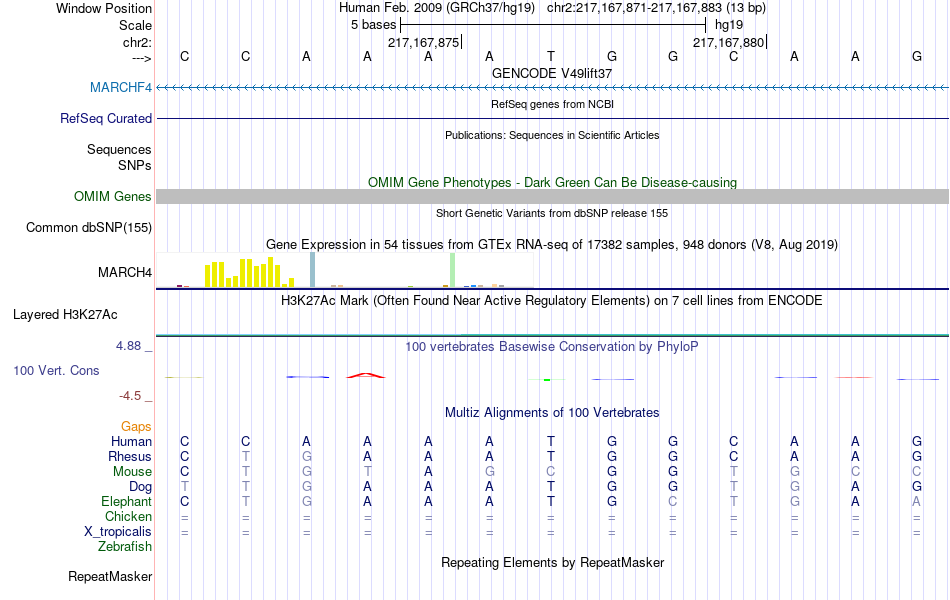Click the Elephant alignment row label
Viewport: 950px width, 600px height.
pyautogui.click(x=126, y=502)
